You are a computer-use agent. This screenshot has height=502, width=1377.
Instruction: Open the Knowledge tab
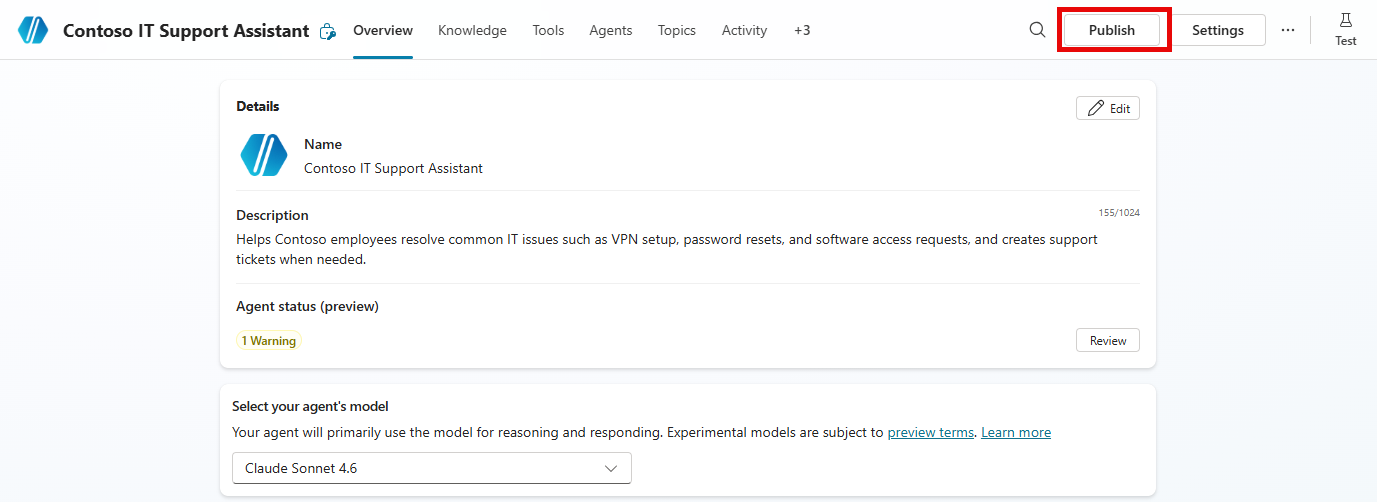point(472,30)
